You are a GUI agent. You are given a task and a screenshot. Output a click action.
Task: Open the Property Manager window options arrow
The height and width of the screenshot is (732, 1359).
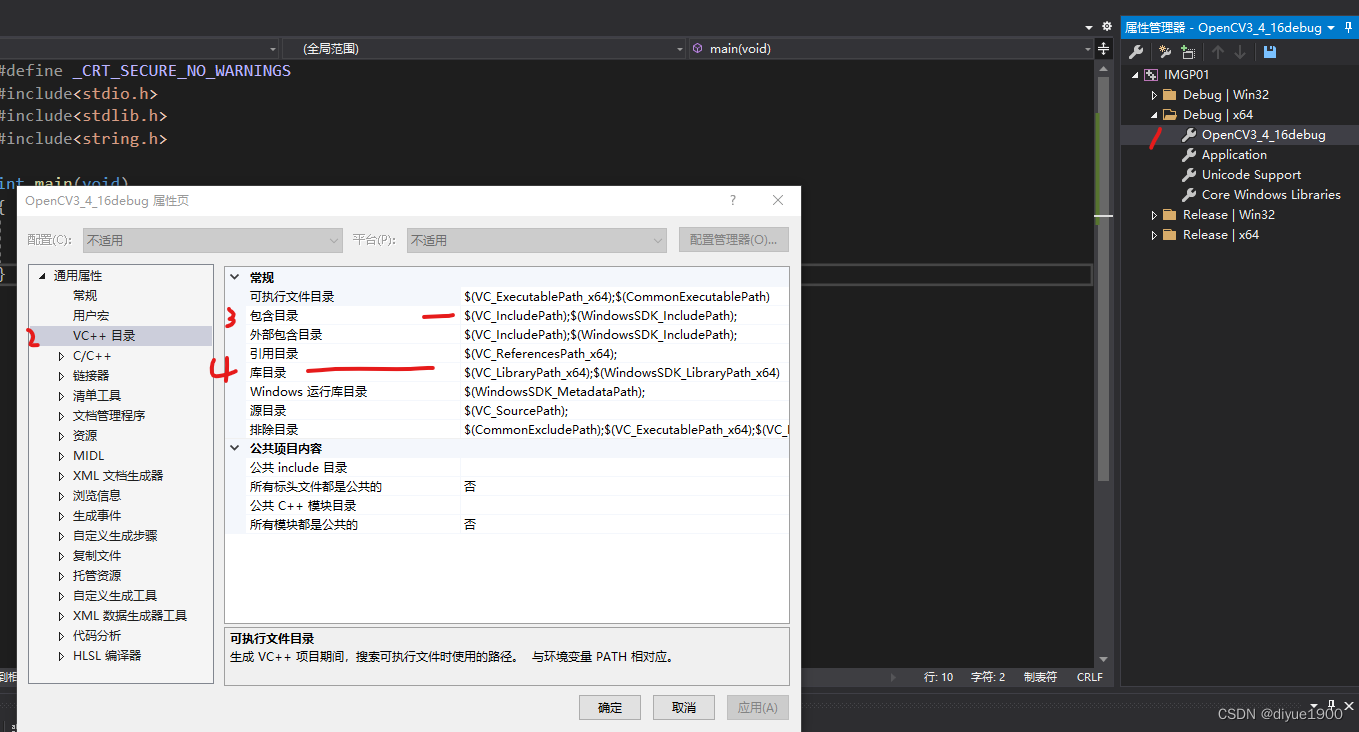tap(1332, 28)
